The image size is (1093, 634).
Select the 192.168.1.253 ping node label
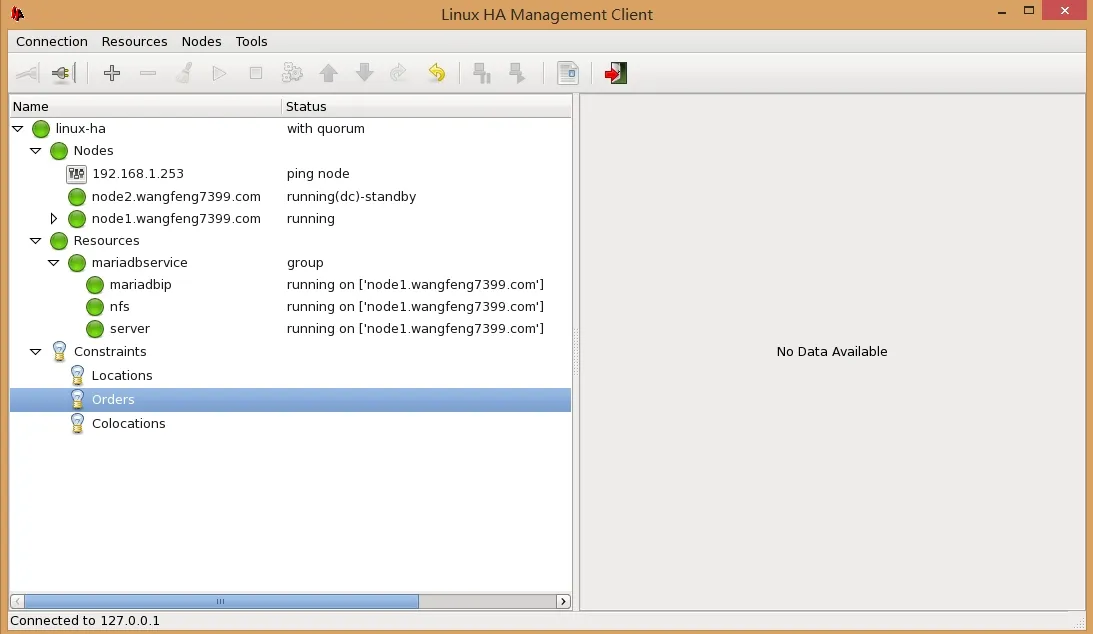tap(138, 173)
